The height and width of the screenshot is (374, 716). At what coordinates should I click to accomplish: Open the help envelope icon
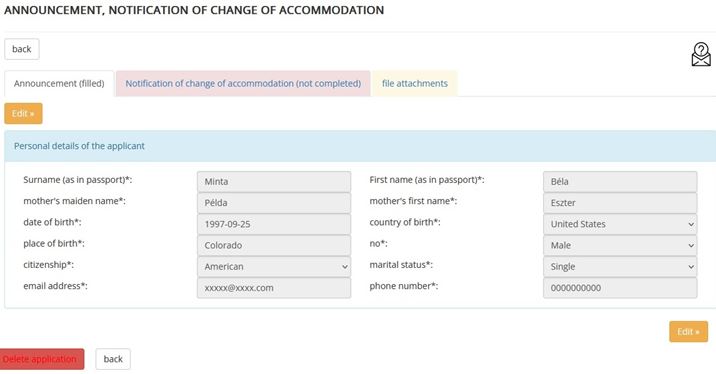[x=701, y=54]
